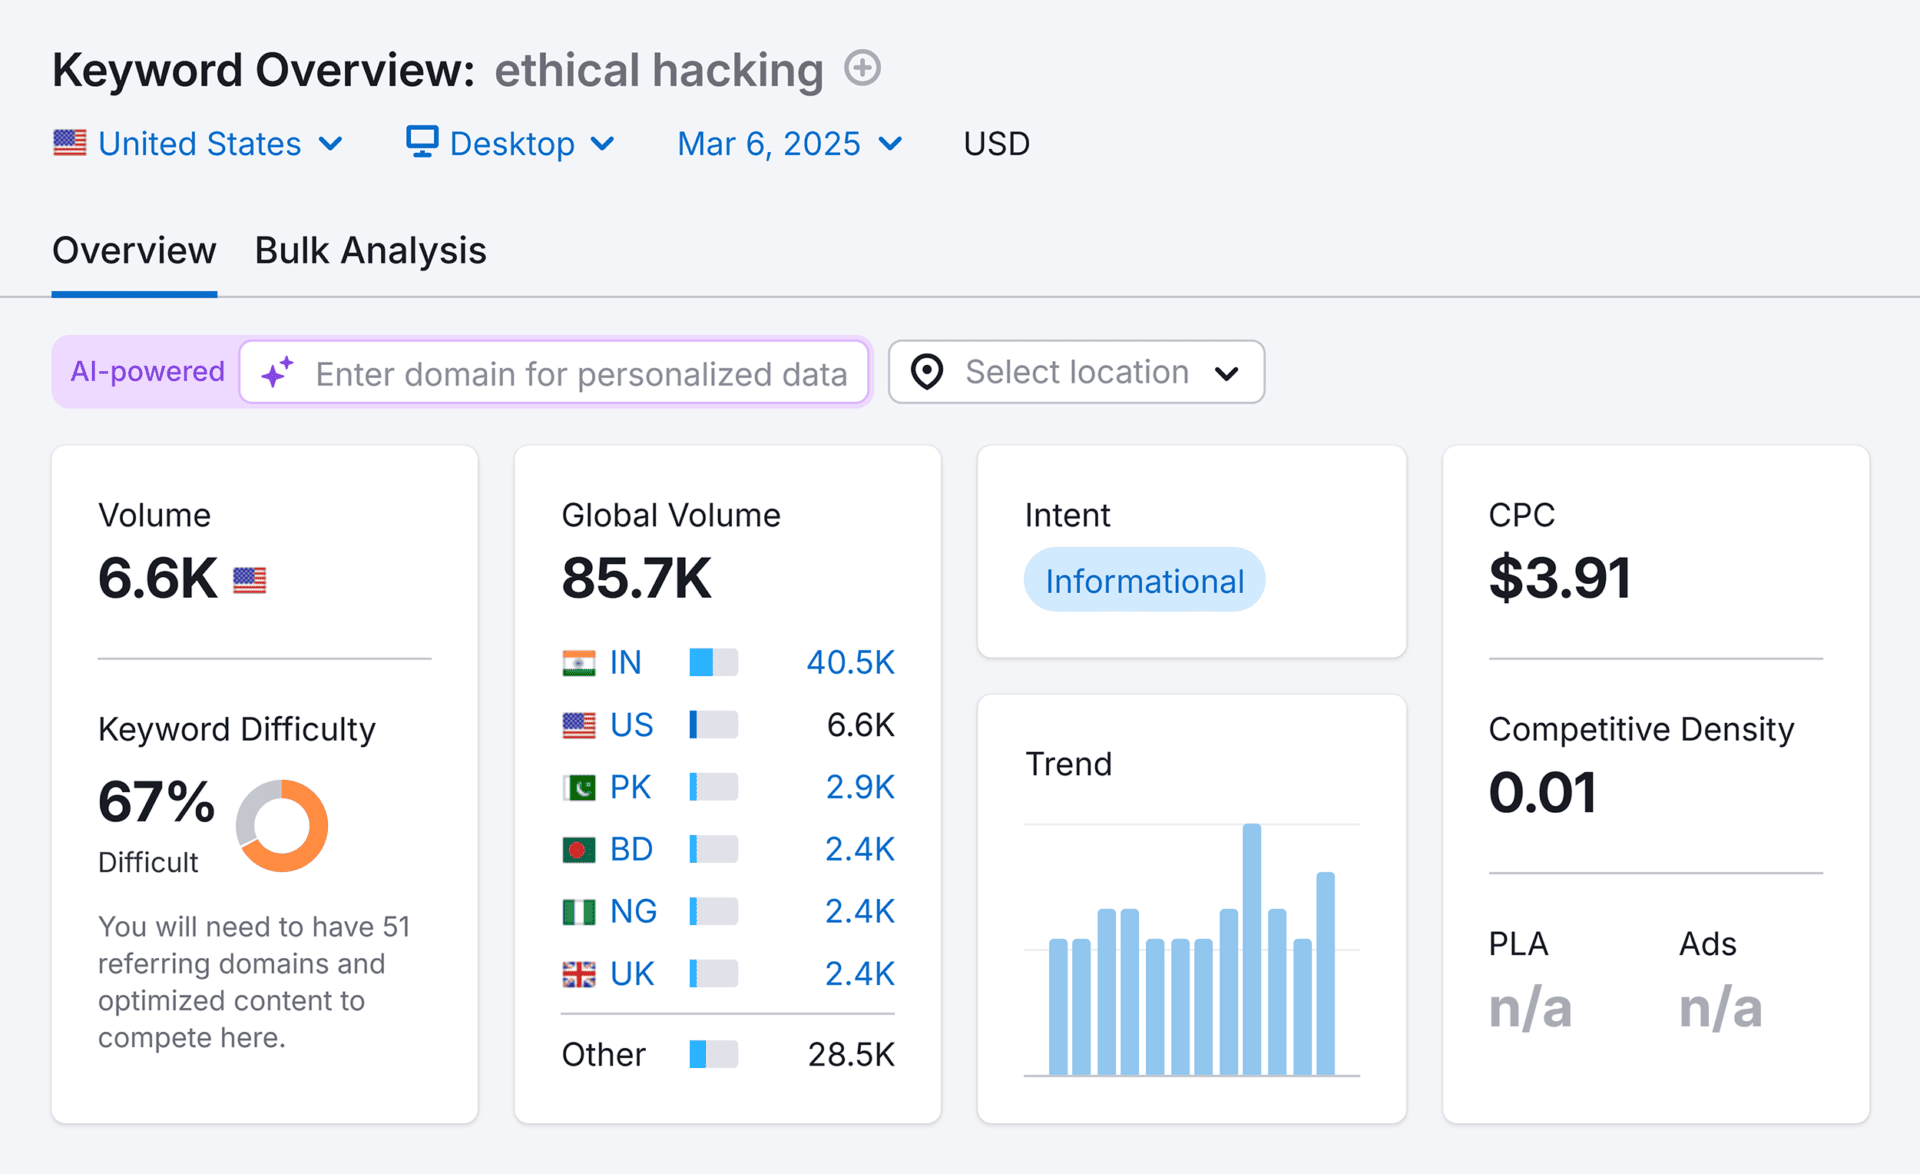Click the plus icon beside ethical hacking
This screenshot has height=1174, width=1920.
[862, 68]
